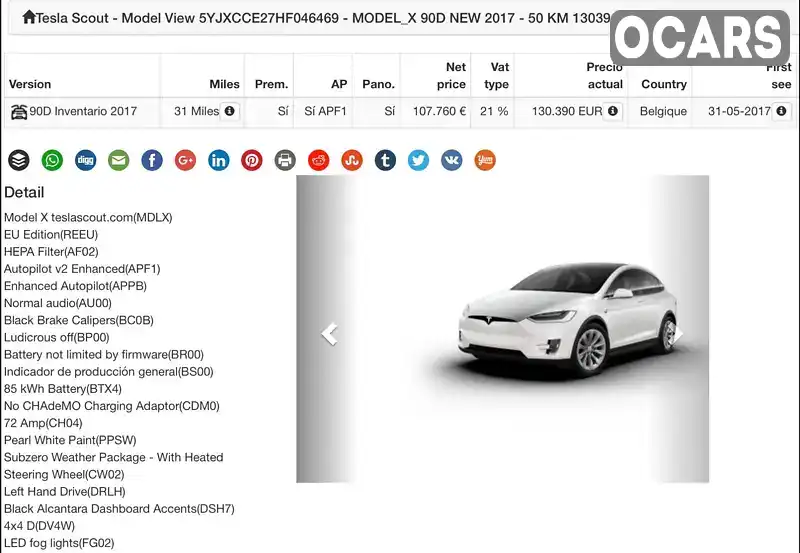Screen dimensions: 800x553
Task: Click Black Brake Calipers(BC0B) line
Action: pos(79,320)
